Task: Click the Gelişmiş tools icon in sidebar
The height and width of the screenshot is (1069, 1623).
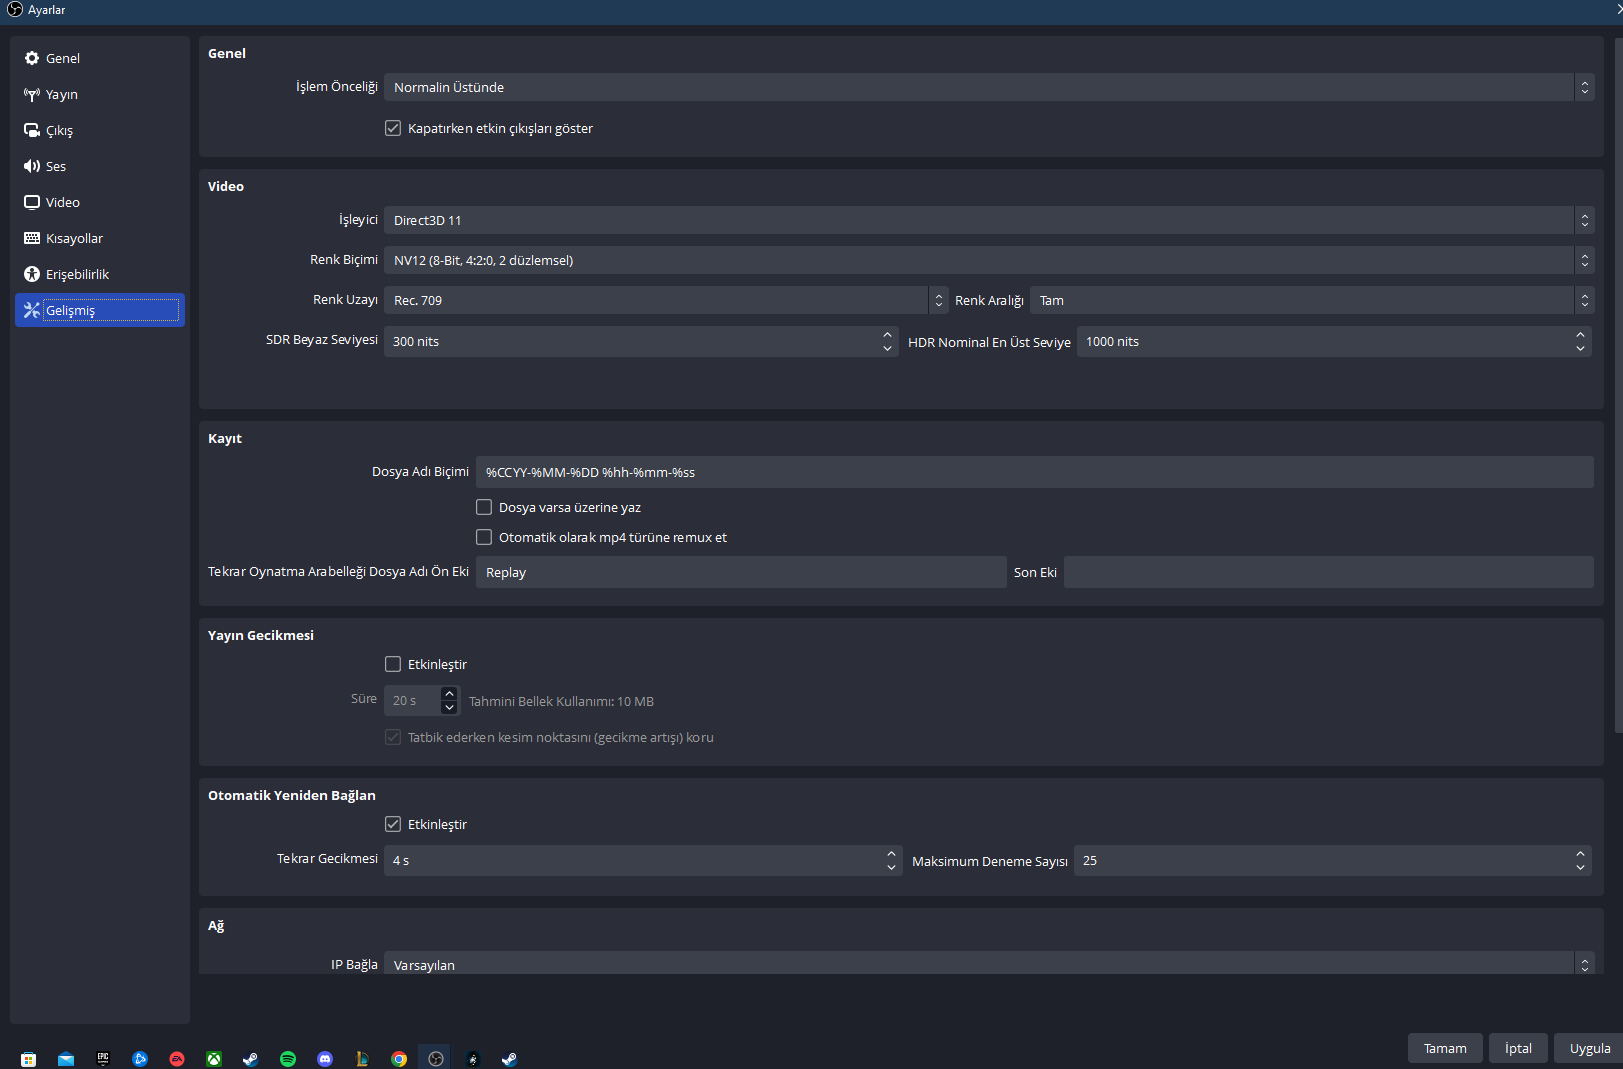Action: 32,310
